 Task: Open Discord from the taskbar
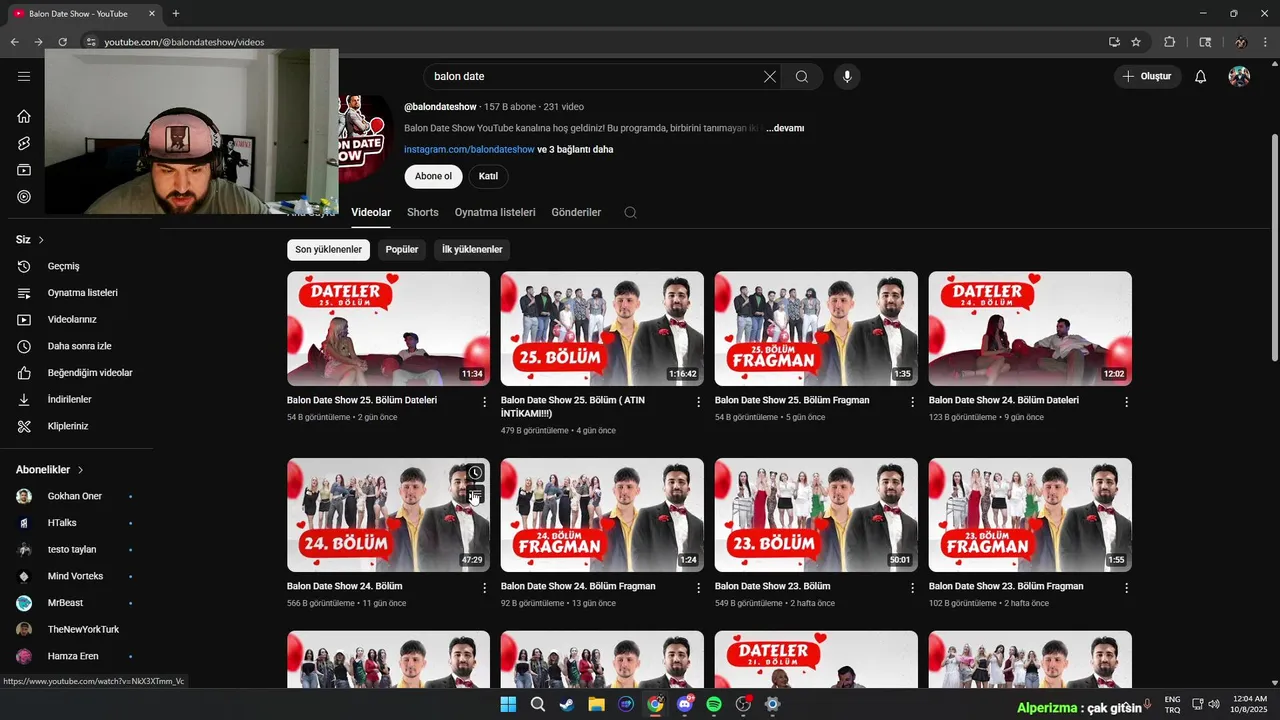click(x=685, y=704)
